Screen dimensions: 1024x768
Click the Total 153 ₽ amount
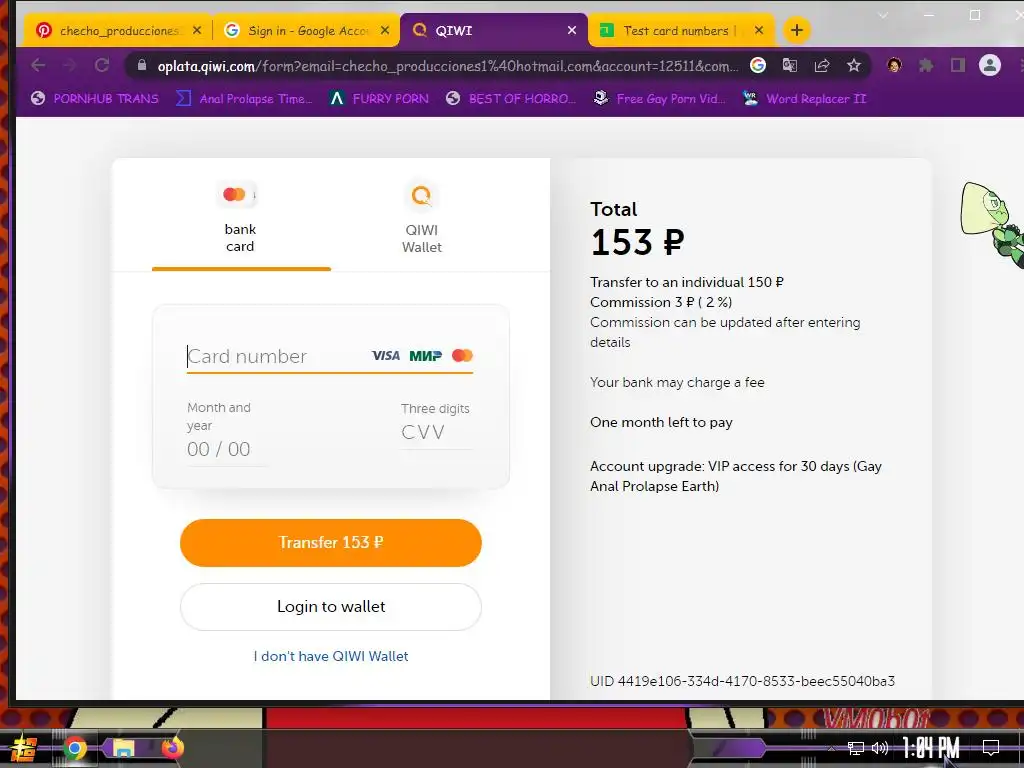[637, 242]
